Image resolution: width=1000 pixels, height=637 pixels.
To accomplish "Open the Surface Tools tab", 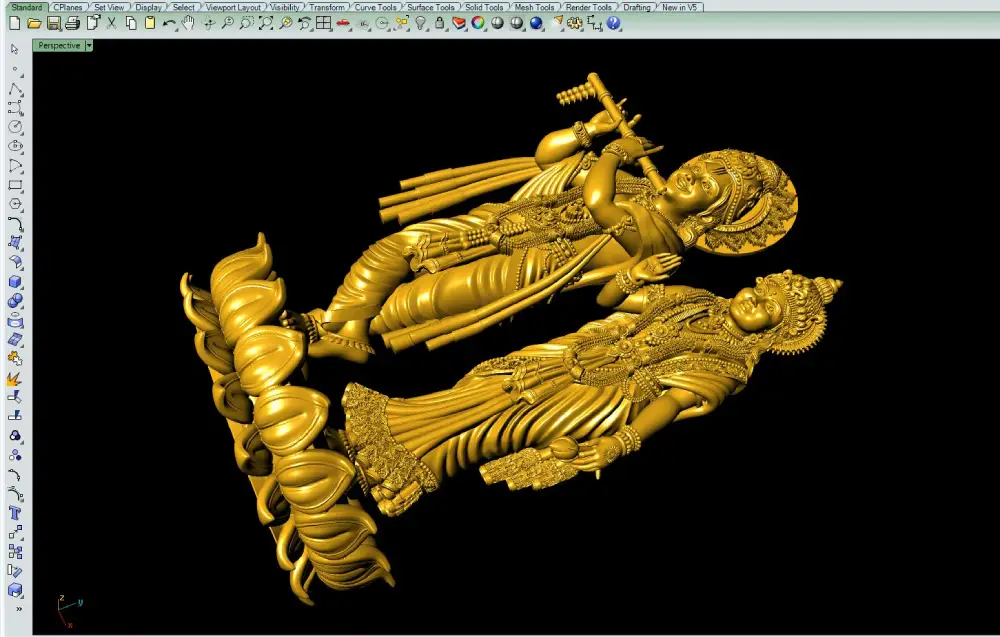I will (x=431, y=7).
